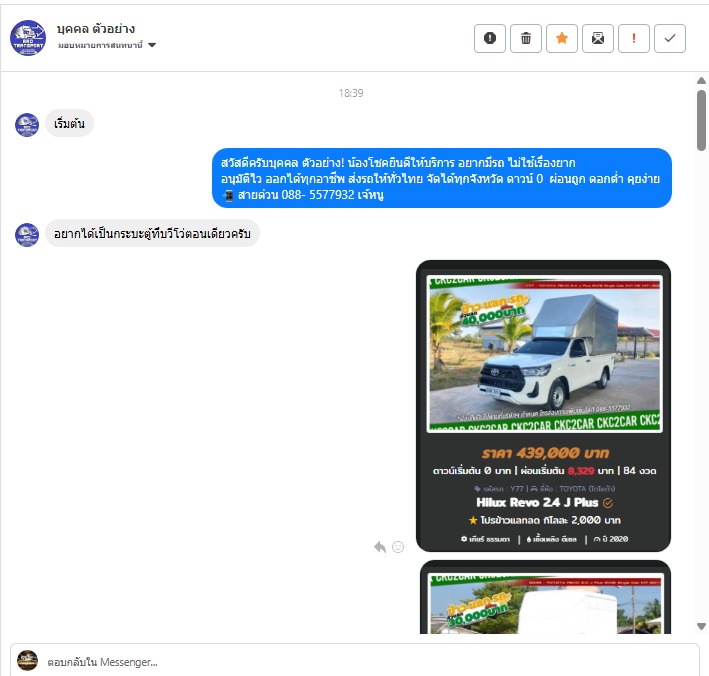The height and width of the screenshot is (676, 709).
Task: Mark conversation done with checkmark
Action: (x=670, y=38)
